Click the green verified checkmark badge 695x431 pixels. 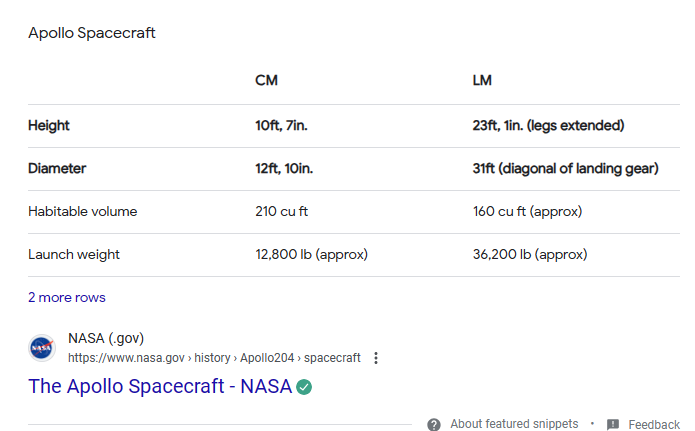(x=304, y=386)
